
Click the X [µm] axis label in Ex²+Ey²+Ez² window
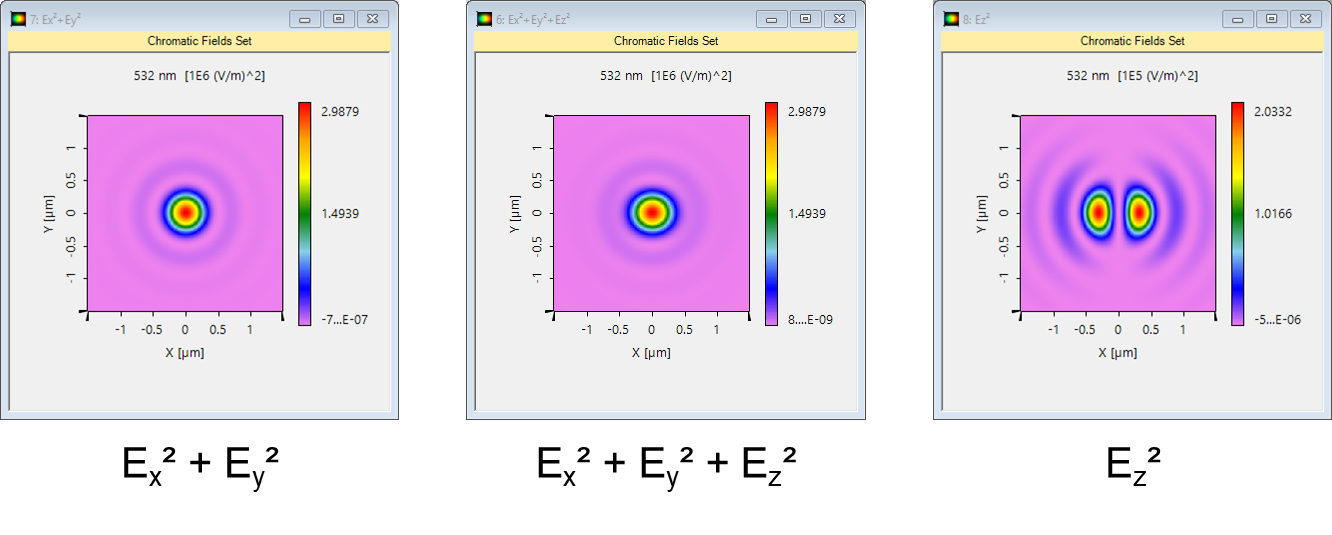[x=652, y=352]
